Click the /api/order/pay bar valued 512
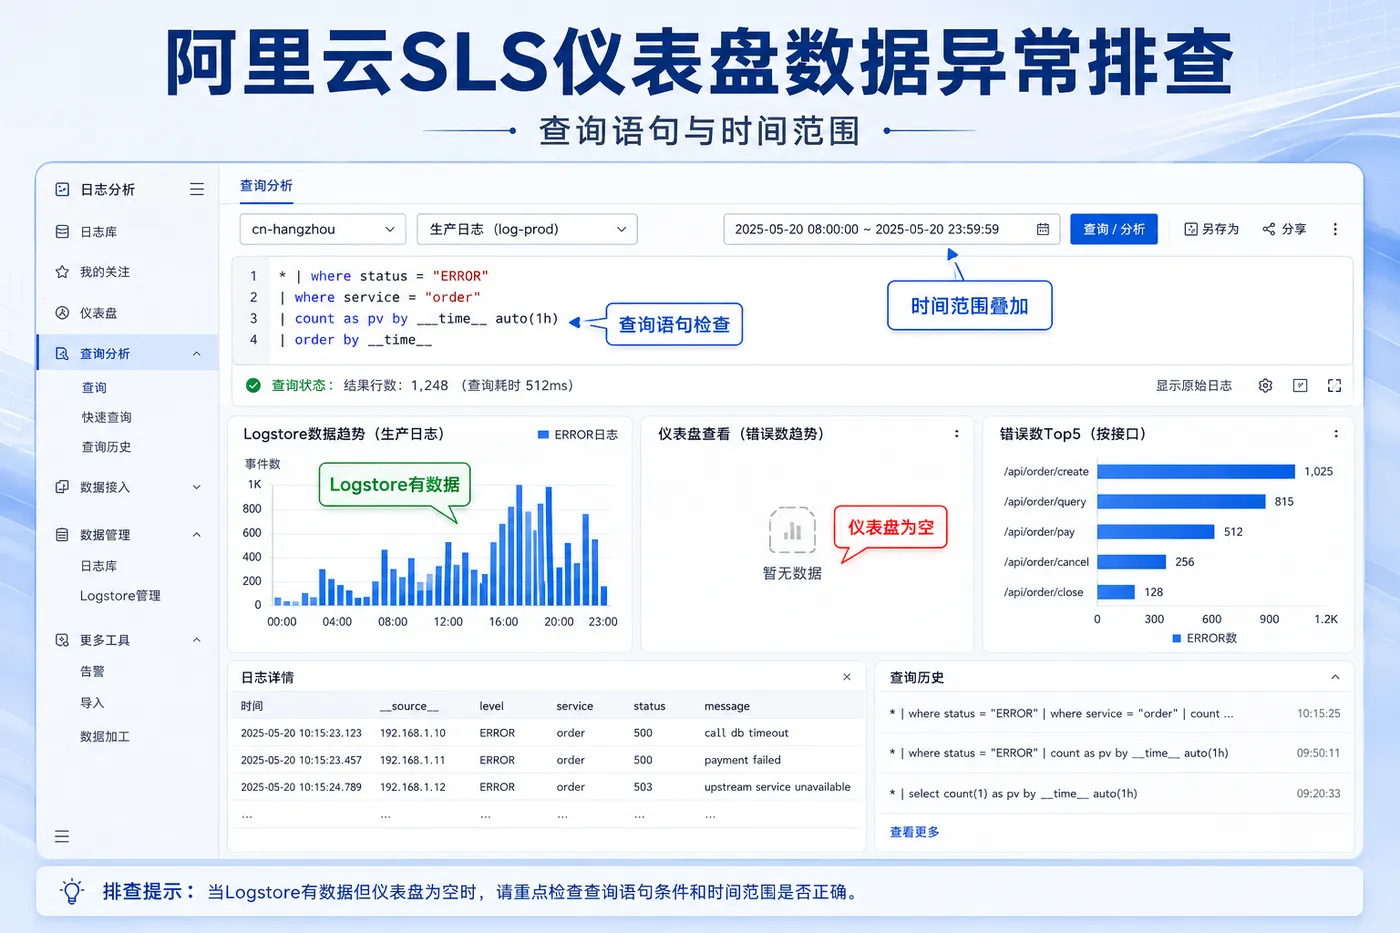1400x933 pixels. (x=1156, y=532)
